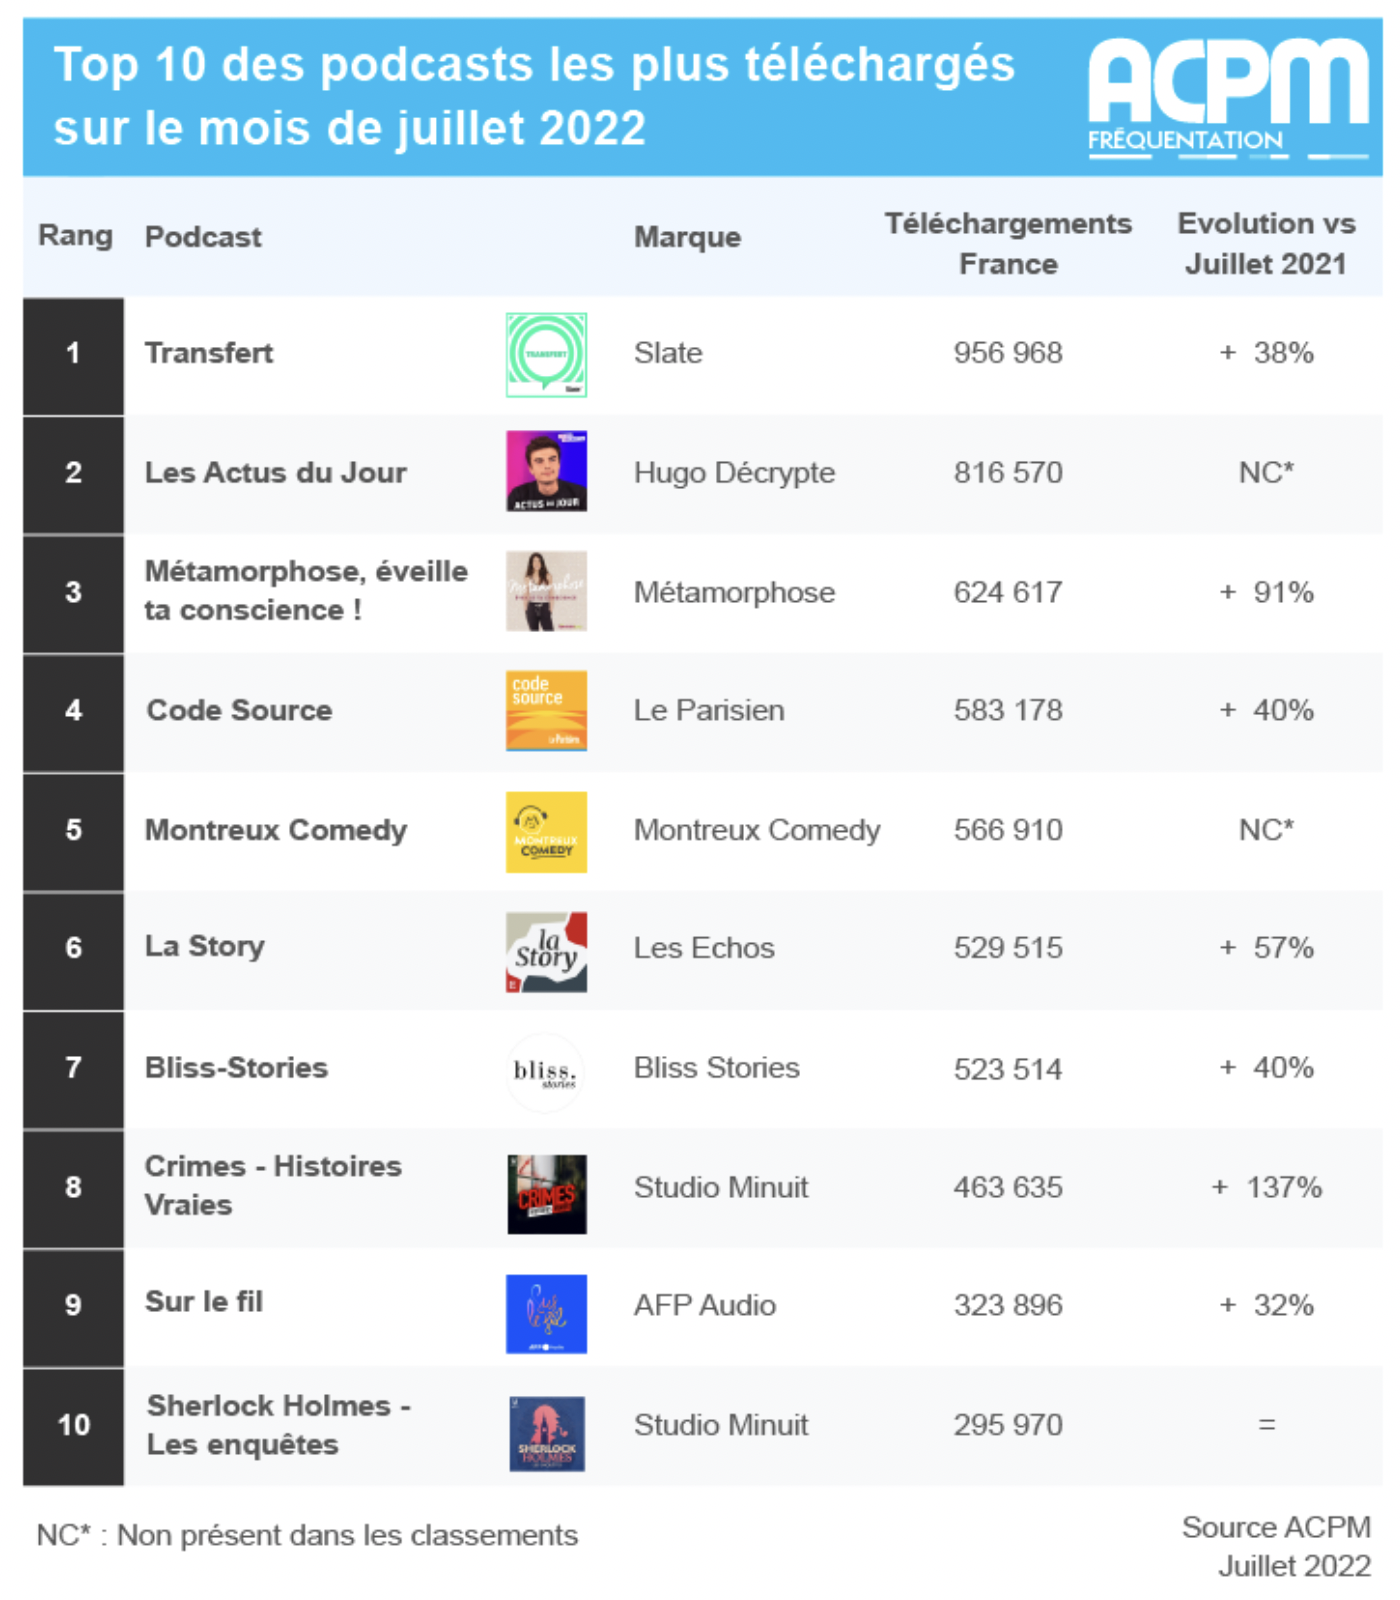Click the La Story podcast logo
The image size is (1400, 1600).
[x=546, y=951]
